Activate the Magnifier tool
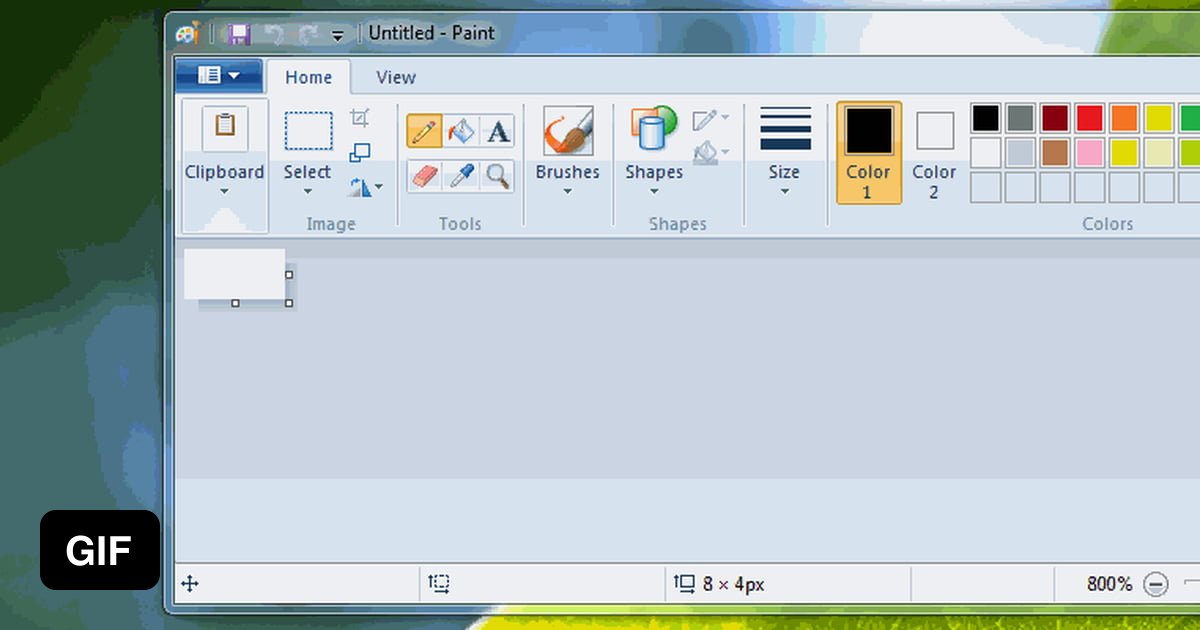This screenshot has width=1200, height=630. (498, 177)
